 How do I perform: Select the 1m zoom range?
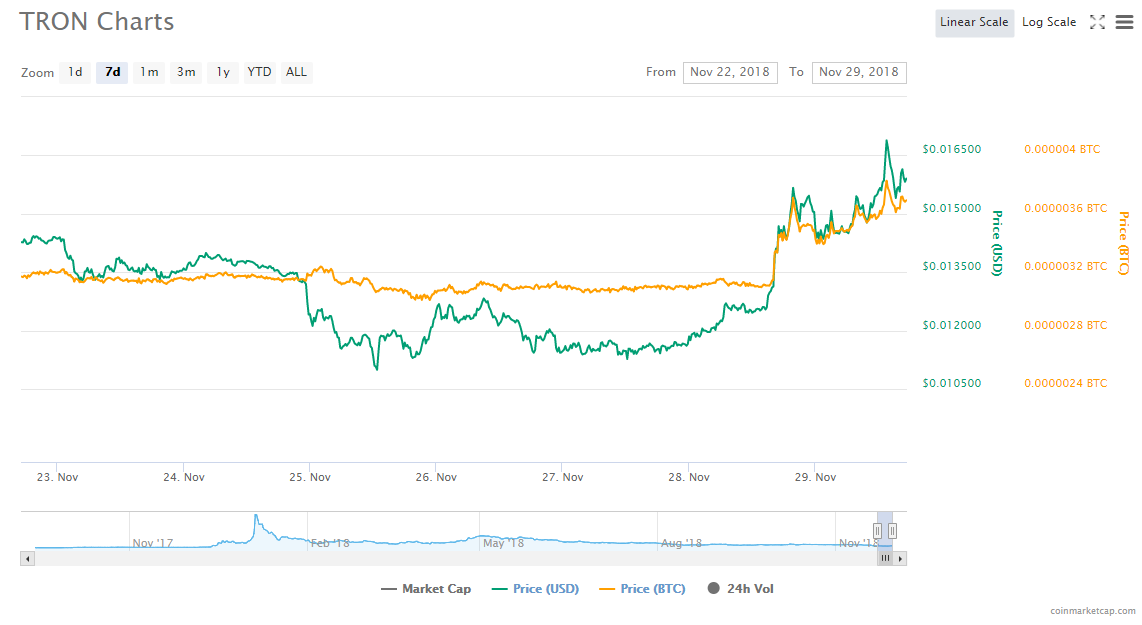[149, 72]
